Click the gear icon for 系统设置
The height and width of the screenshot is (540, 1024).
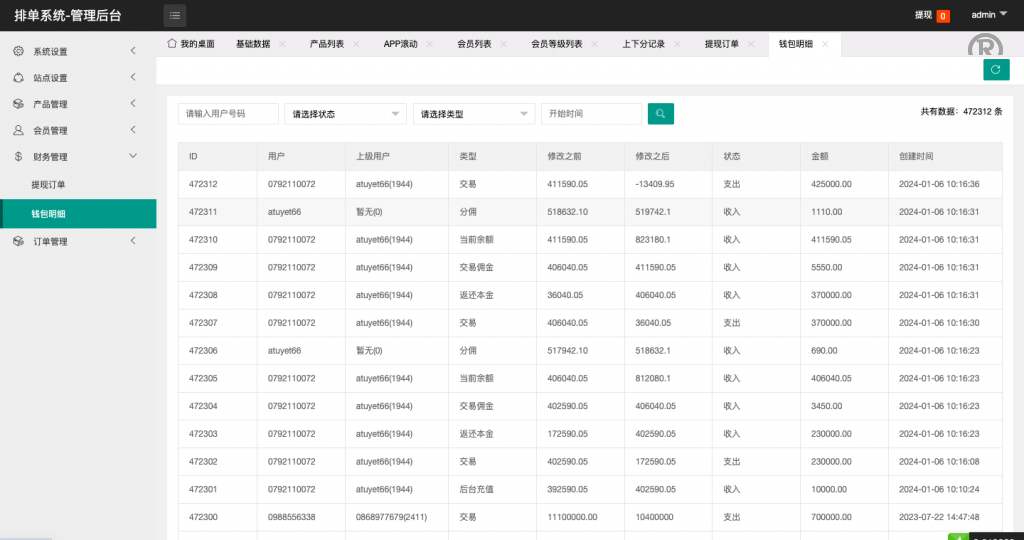[x=18, y=51]
